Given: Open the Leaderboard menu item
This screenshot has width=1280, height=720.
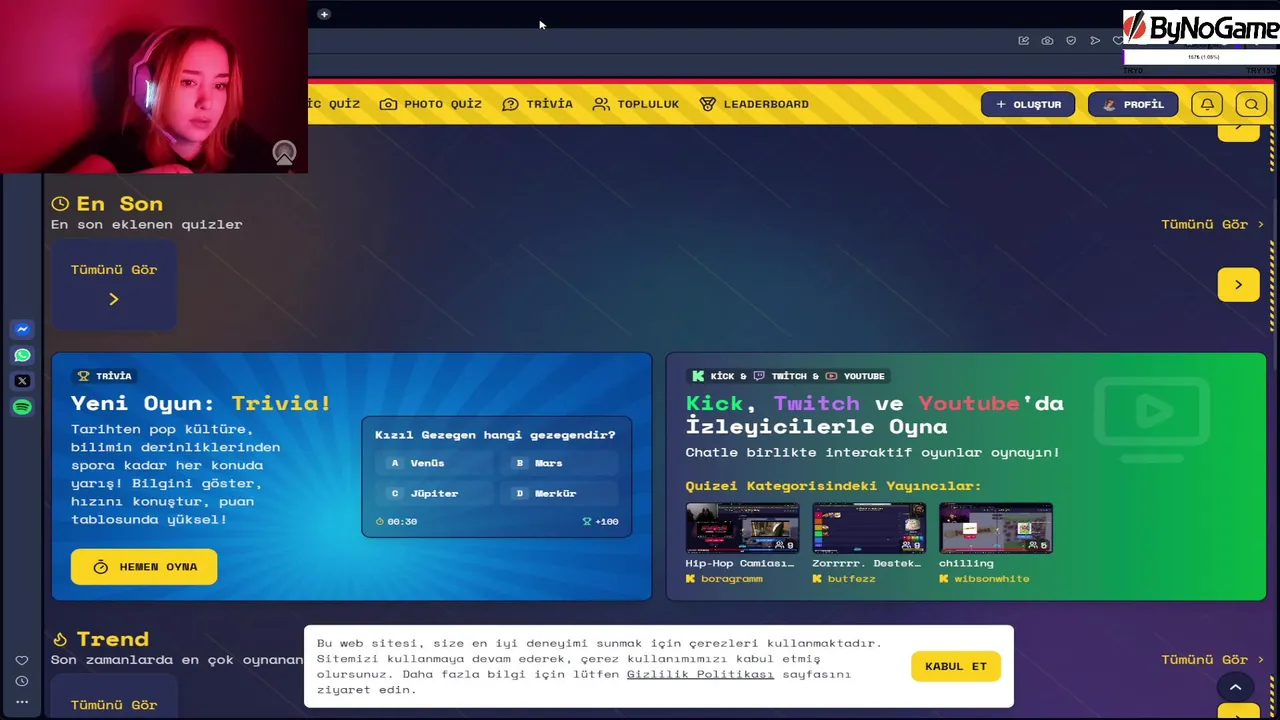Looking at the screenshot, I should click(754, 104).
